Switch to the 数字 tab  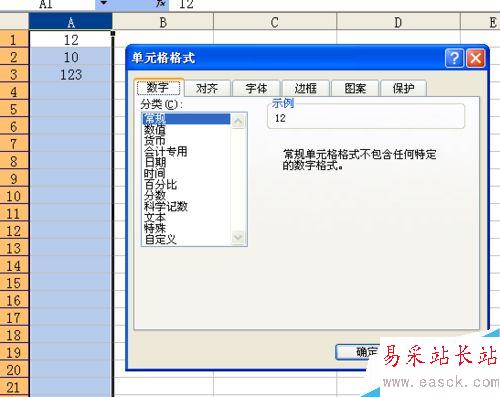158,88
